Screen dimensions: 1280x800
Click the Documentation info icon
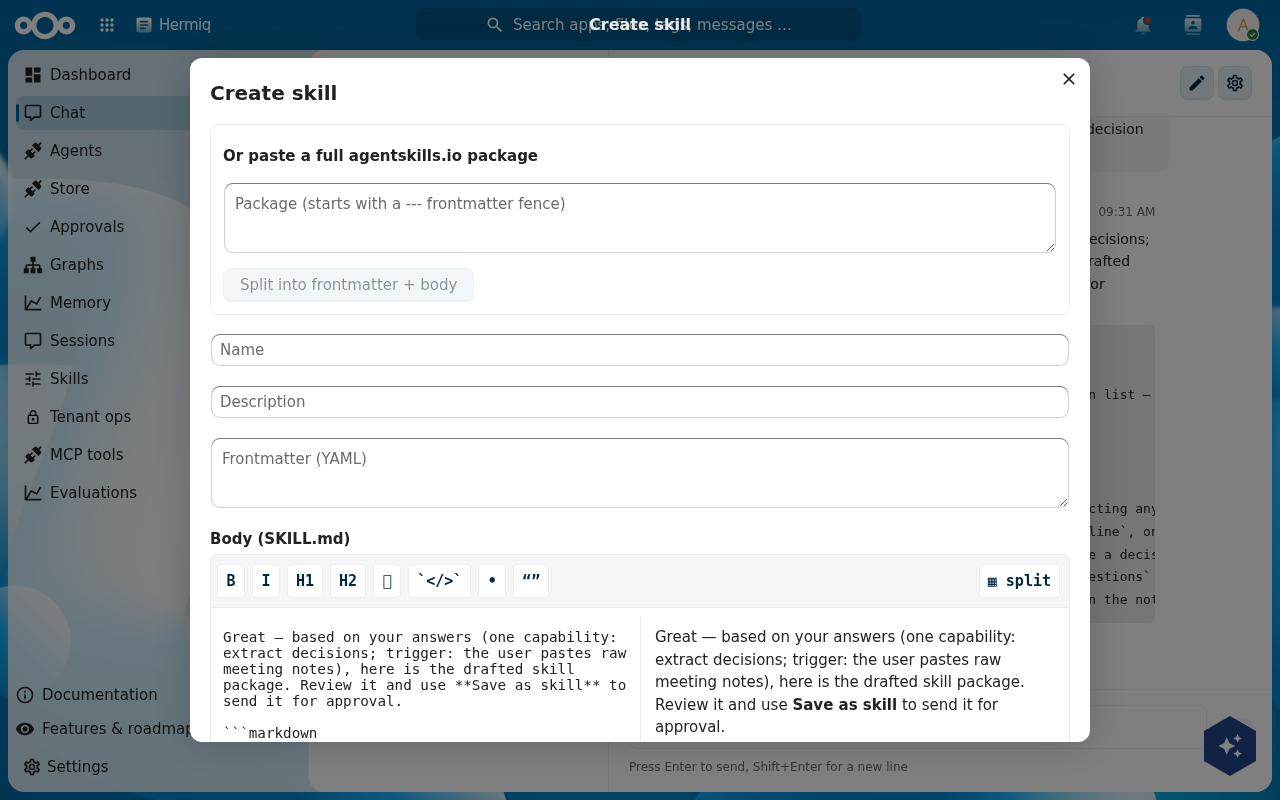point(25,695)
